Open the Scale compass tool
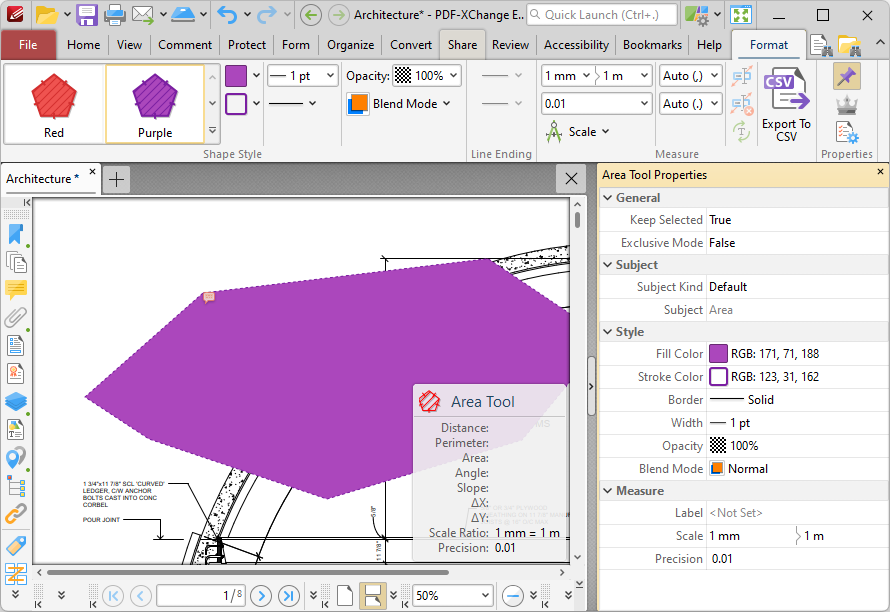This screenshot has height=612, width=890. coord(577,132)
